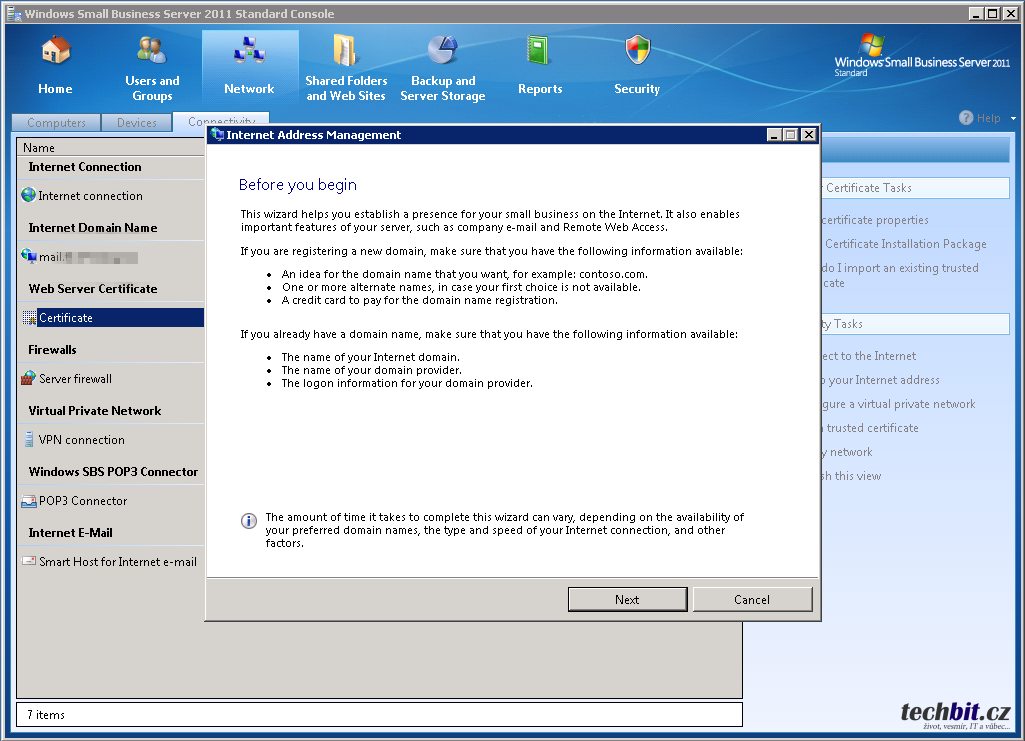Select the Internet connection list item
Image resolution: width=1025 pixels, height=741 pixels.
point(90,196)
